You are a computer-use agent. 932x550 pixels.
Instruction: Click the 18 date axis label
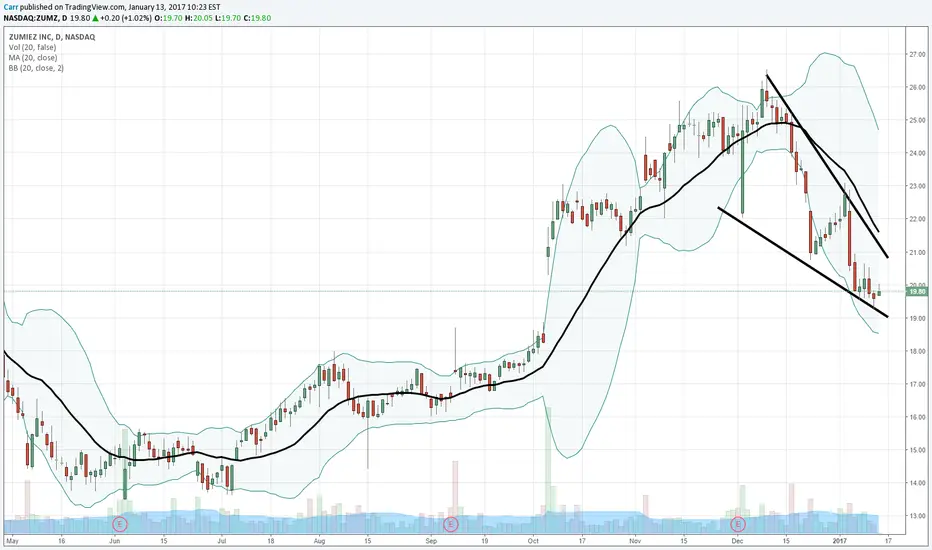click(x=270, y=541)
